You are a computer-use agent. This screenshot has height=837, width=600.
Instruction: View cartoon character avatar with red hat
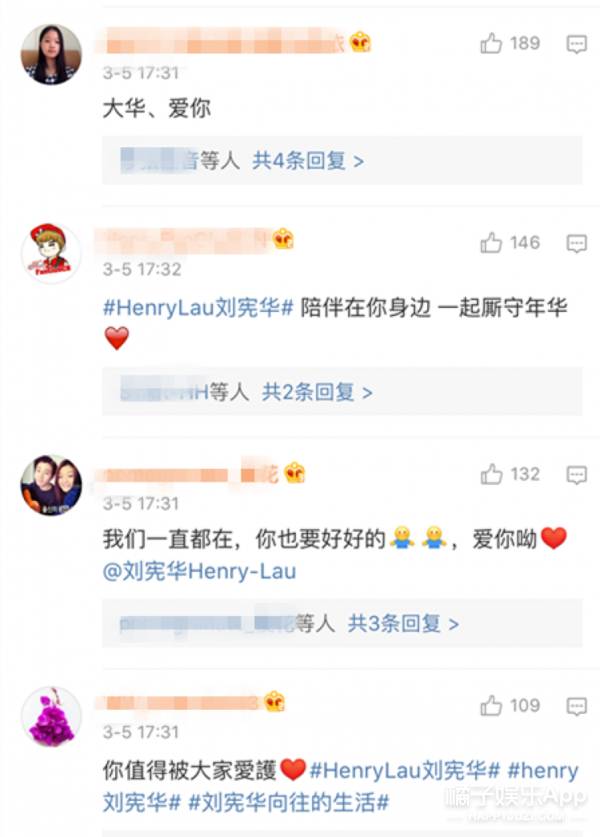coord(51,252)
